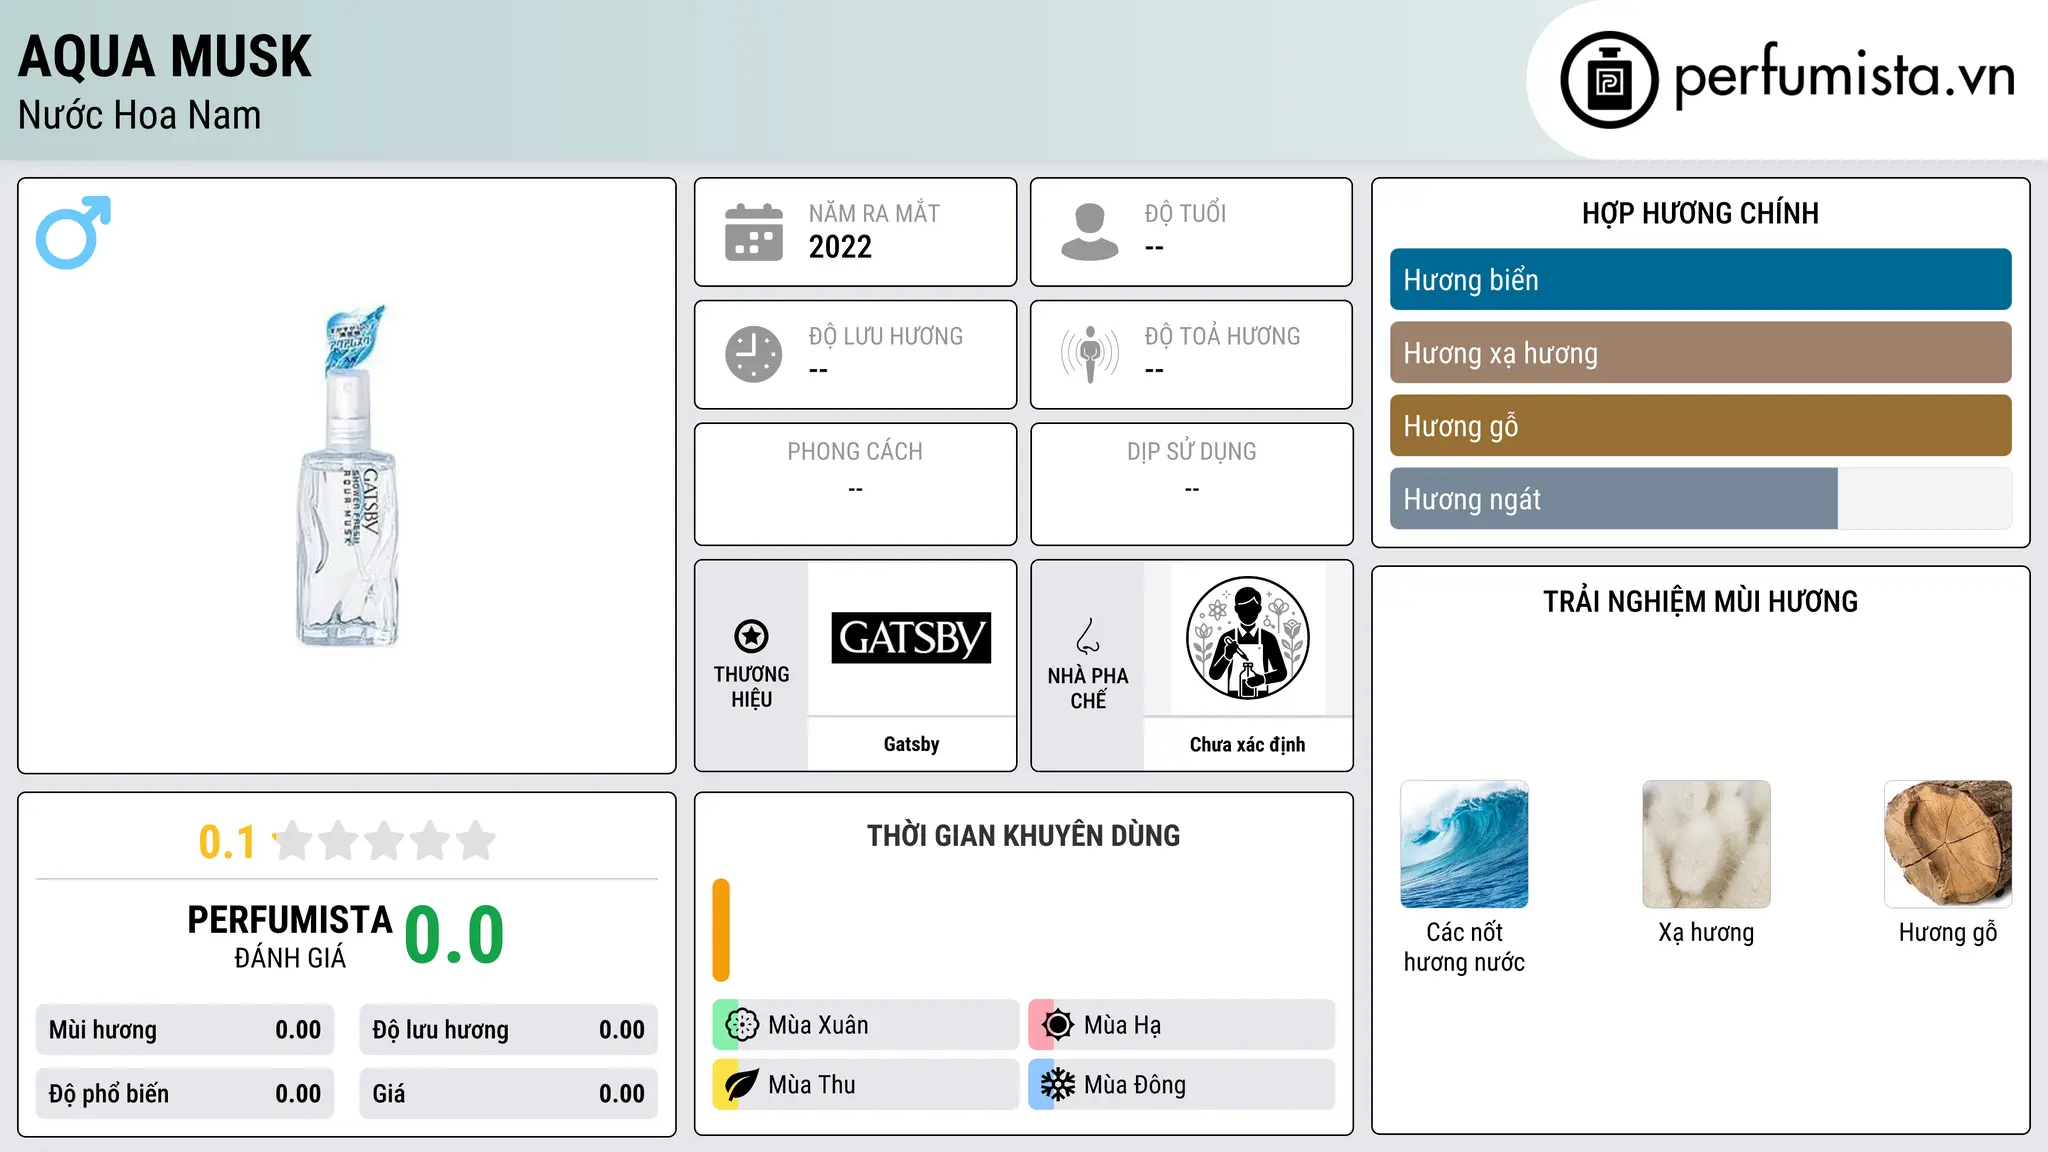The image size is (2048, 1152).
Task: Click the clock icon beside ĐỘ LƯU HƯƠNG
Action: click(x=754, y=354)
